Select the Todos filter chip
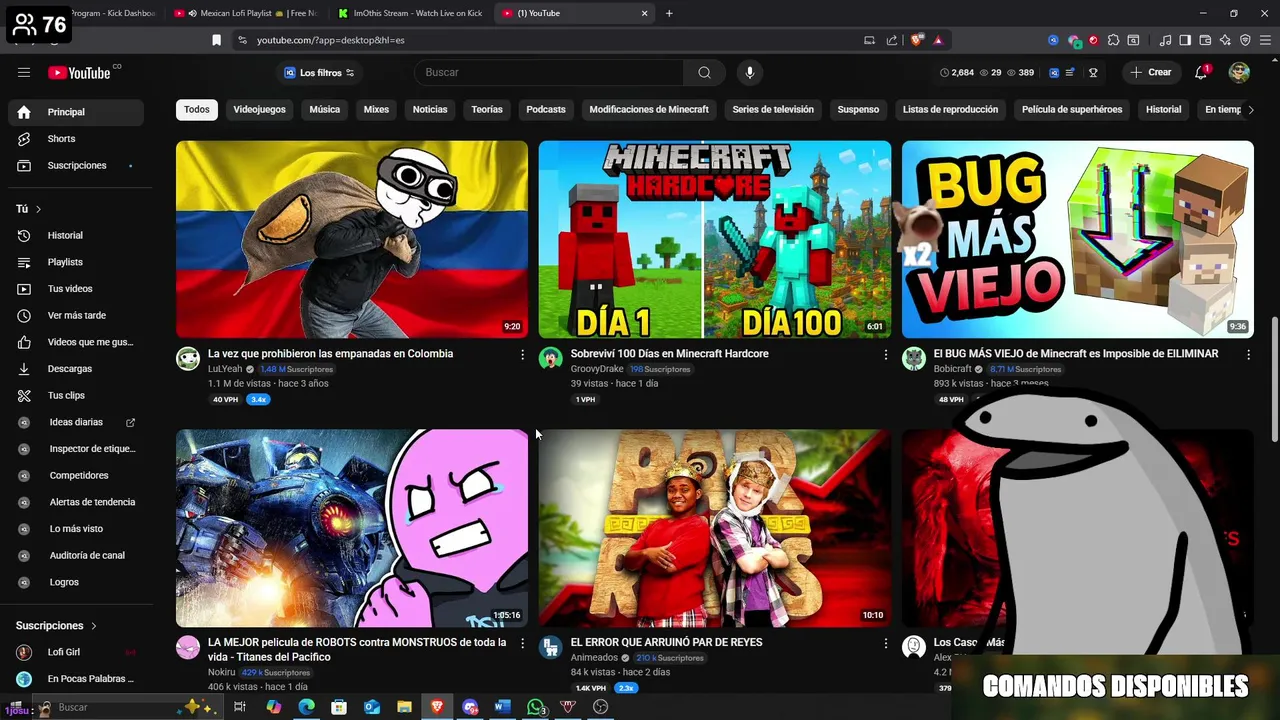Screen dimensions: 1280x720 197,109
